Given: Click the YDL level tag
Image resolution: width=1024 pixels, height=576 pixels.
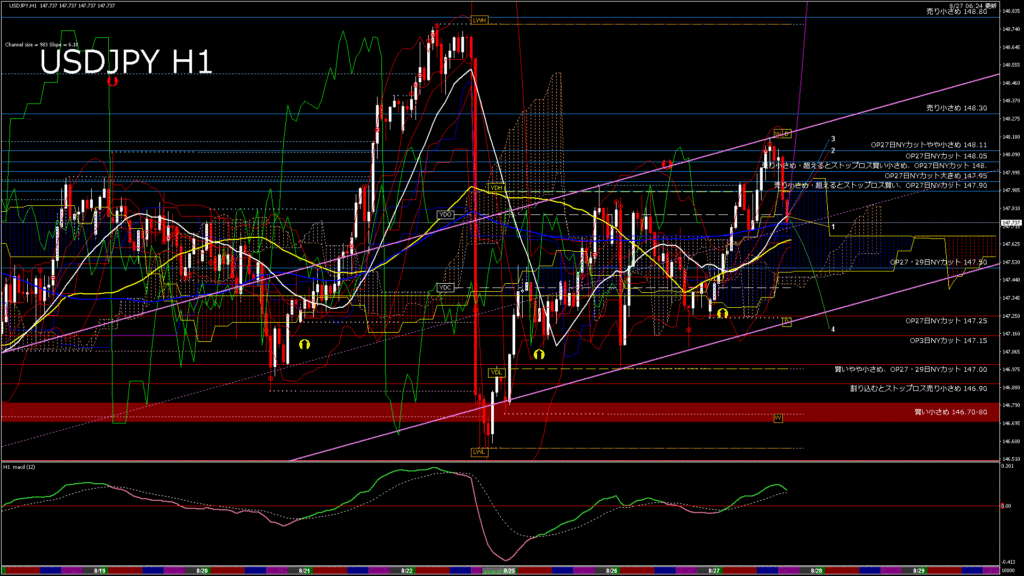Looking at the screenshot, I should click(x=495, y=372).
